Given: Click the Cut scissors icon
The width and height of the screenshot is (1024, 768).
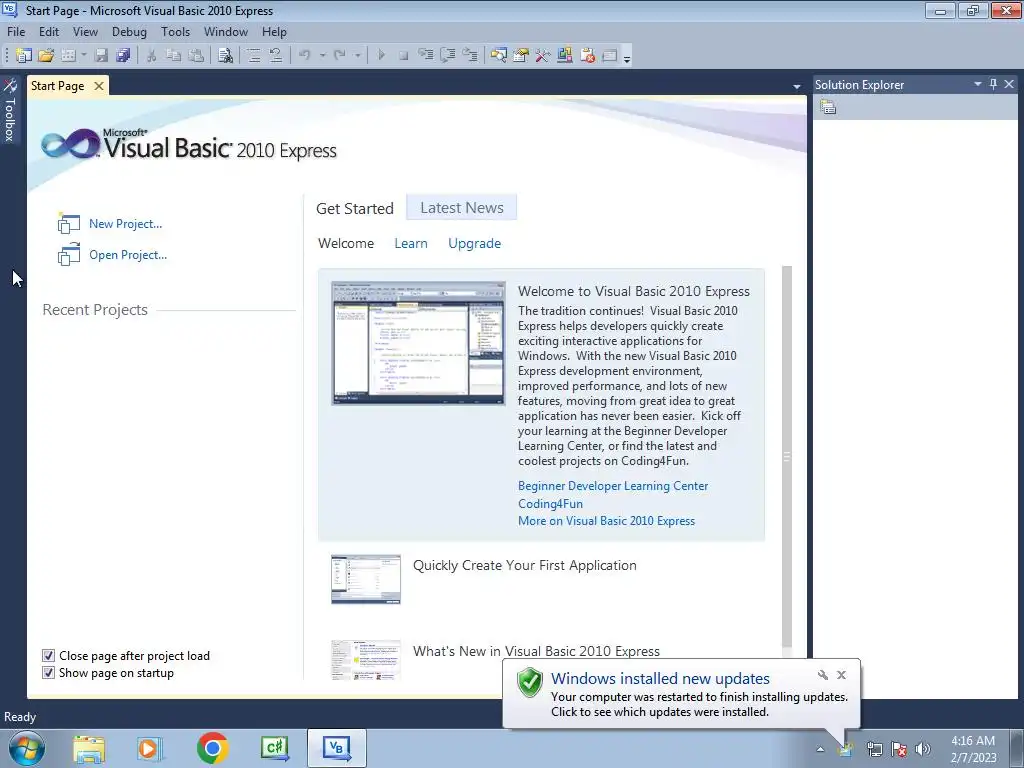Looking at the screenshot, I should tap(151, 56).
